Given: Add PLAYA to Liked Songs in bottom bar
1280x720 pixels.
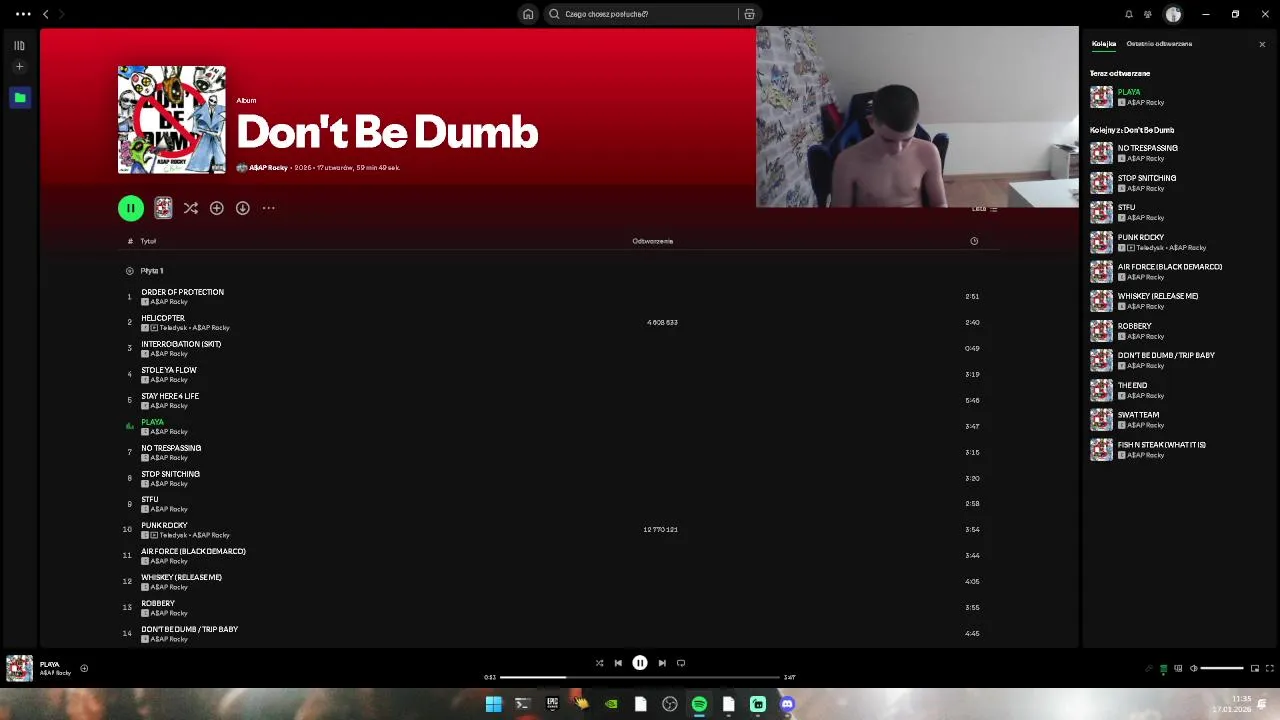Looking at the screenshot, I should (84, 668).
